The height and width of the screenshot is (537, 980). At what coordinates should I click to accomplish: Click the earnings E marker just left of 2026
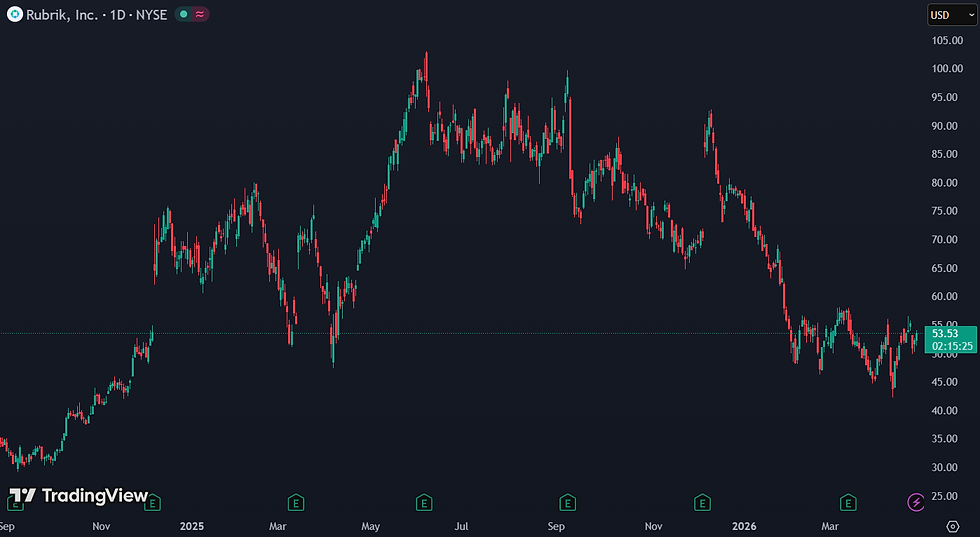click(702, 502)
